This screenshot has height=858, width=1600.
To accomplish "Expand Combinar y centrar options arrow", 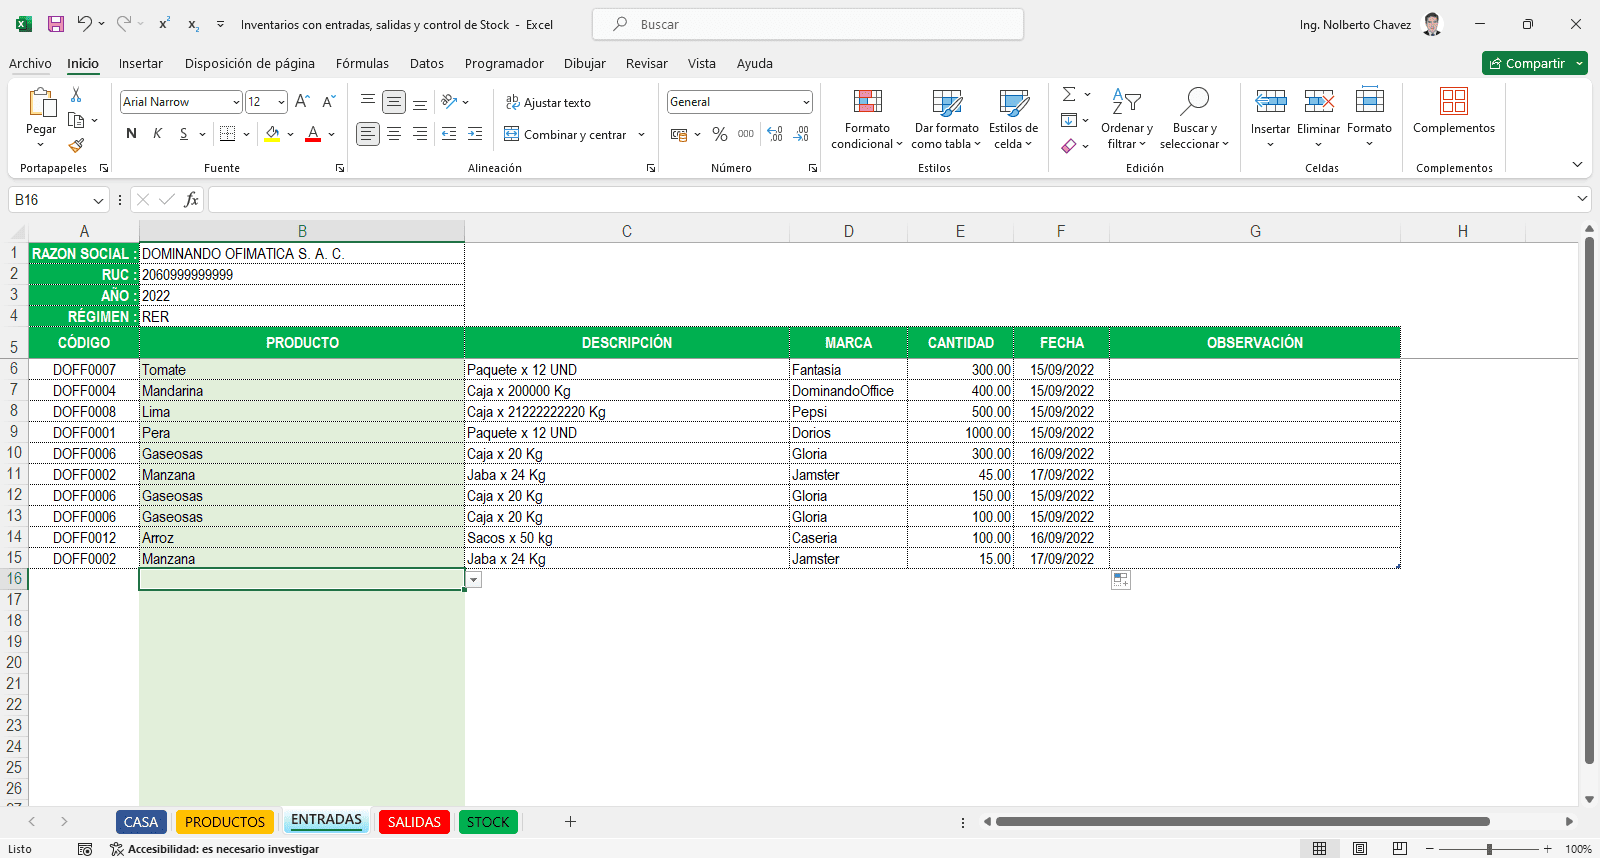I will click(x=641, y=134).
